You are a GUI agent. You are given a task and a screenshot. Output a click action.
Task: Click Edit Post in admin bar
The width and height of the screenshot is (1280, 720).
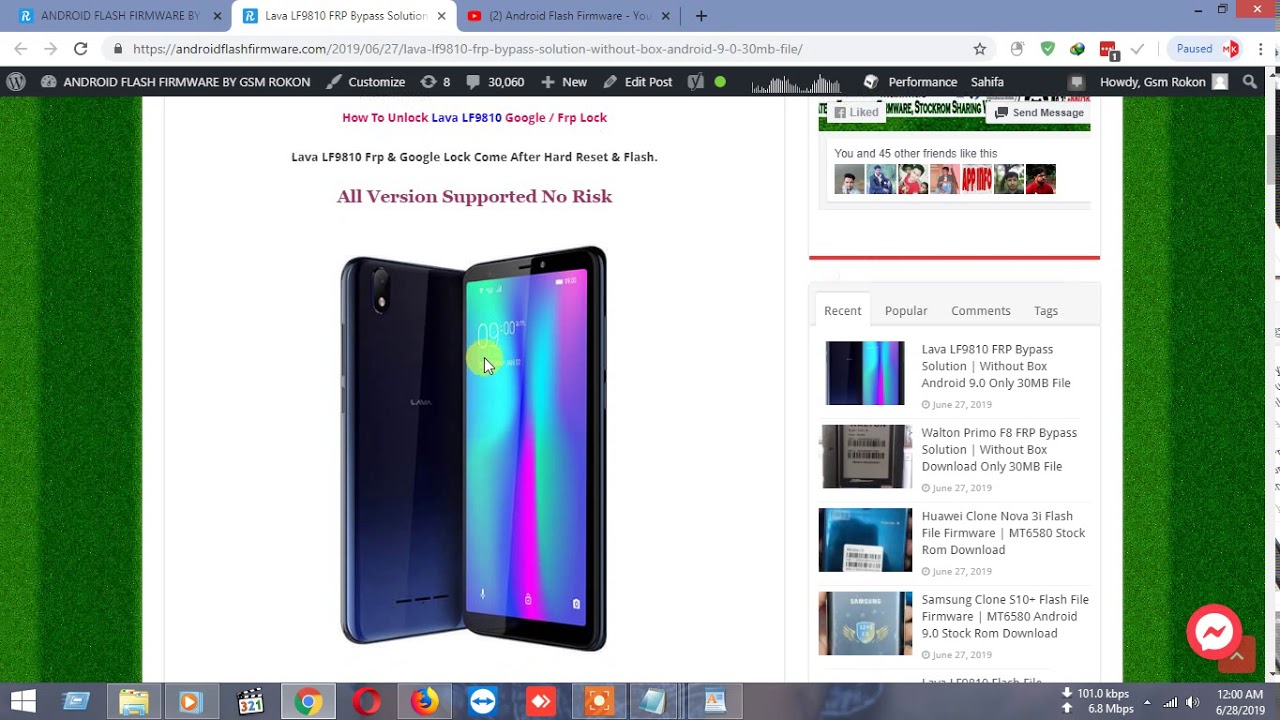[638, 82]
